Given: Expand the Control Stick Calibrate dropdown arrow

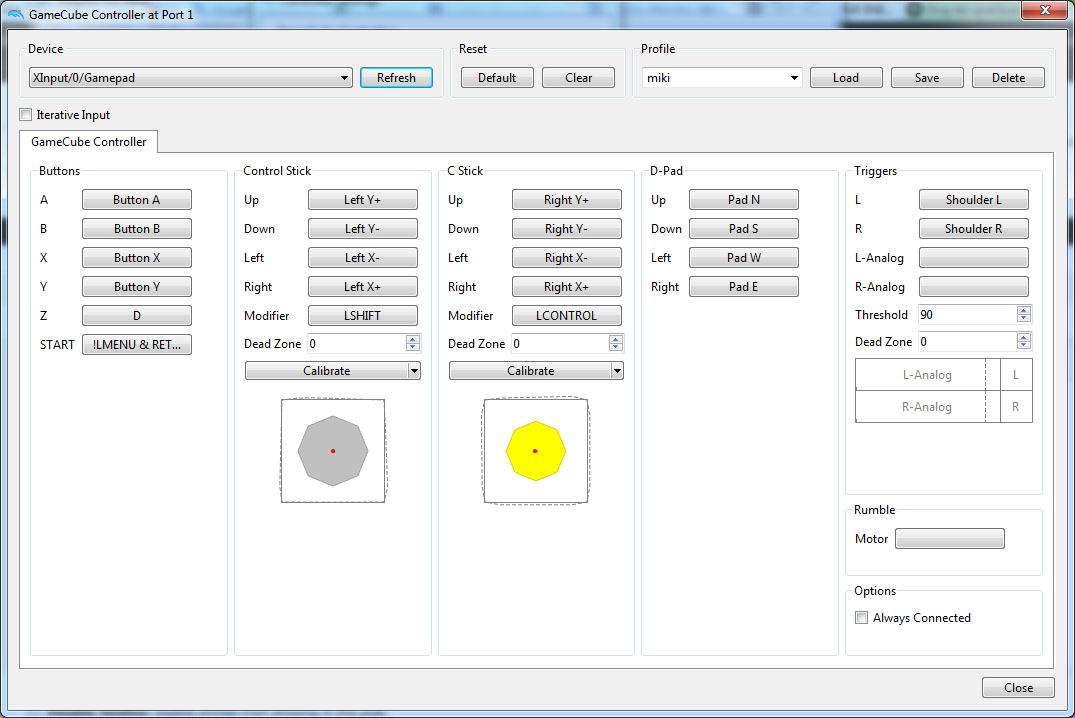Looking at the screenshot, I should coord(414,371).
